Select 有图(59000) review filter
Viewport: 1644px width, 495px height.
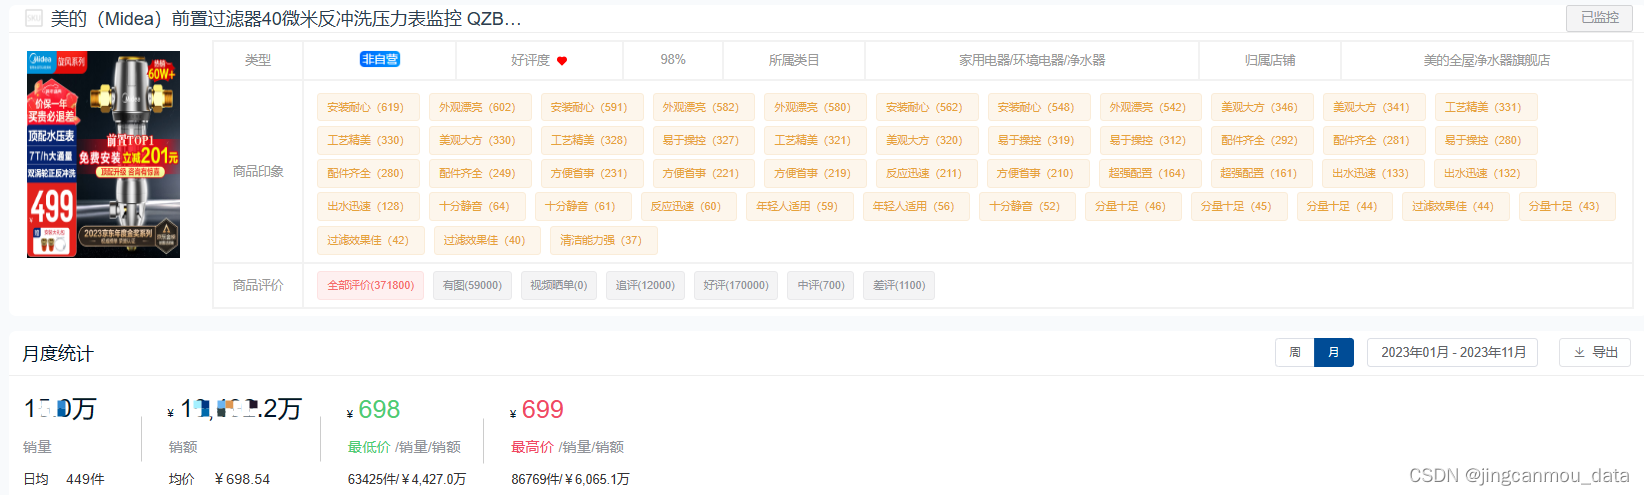tap(472, 285)
